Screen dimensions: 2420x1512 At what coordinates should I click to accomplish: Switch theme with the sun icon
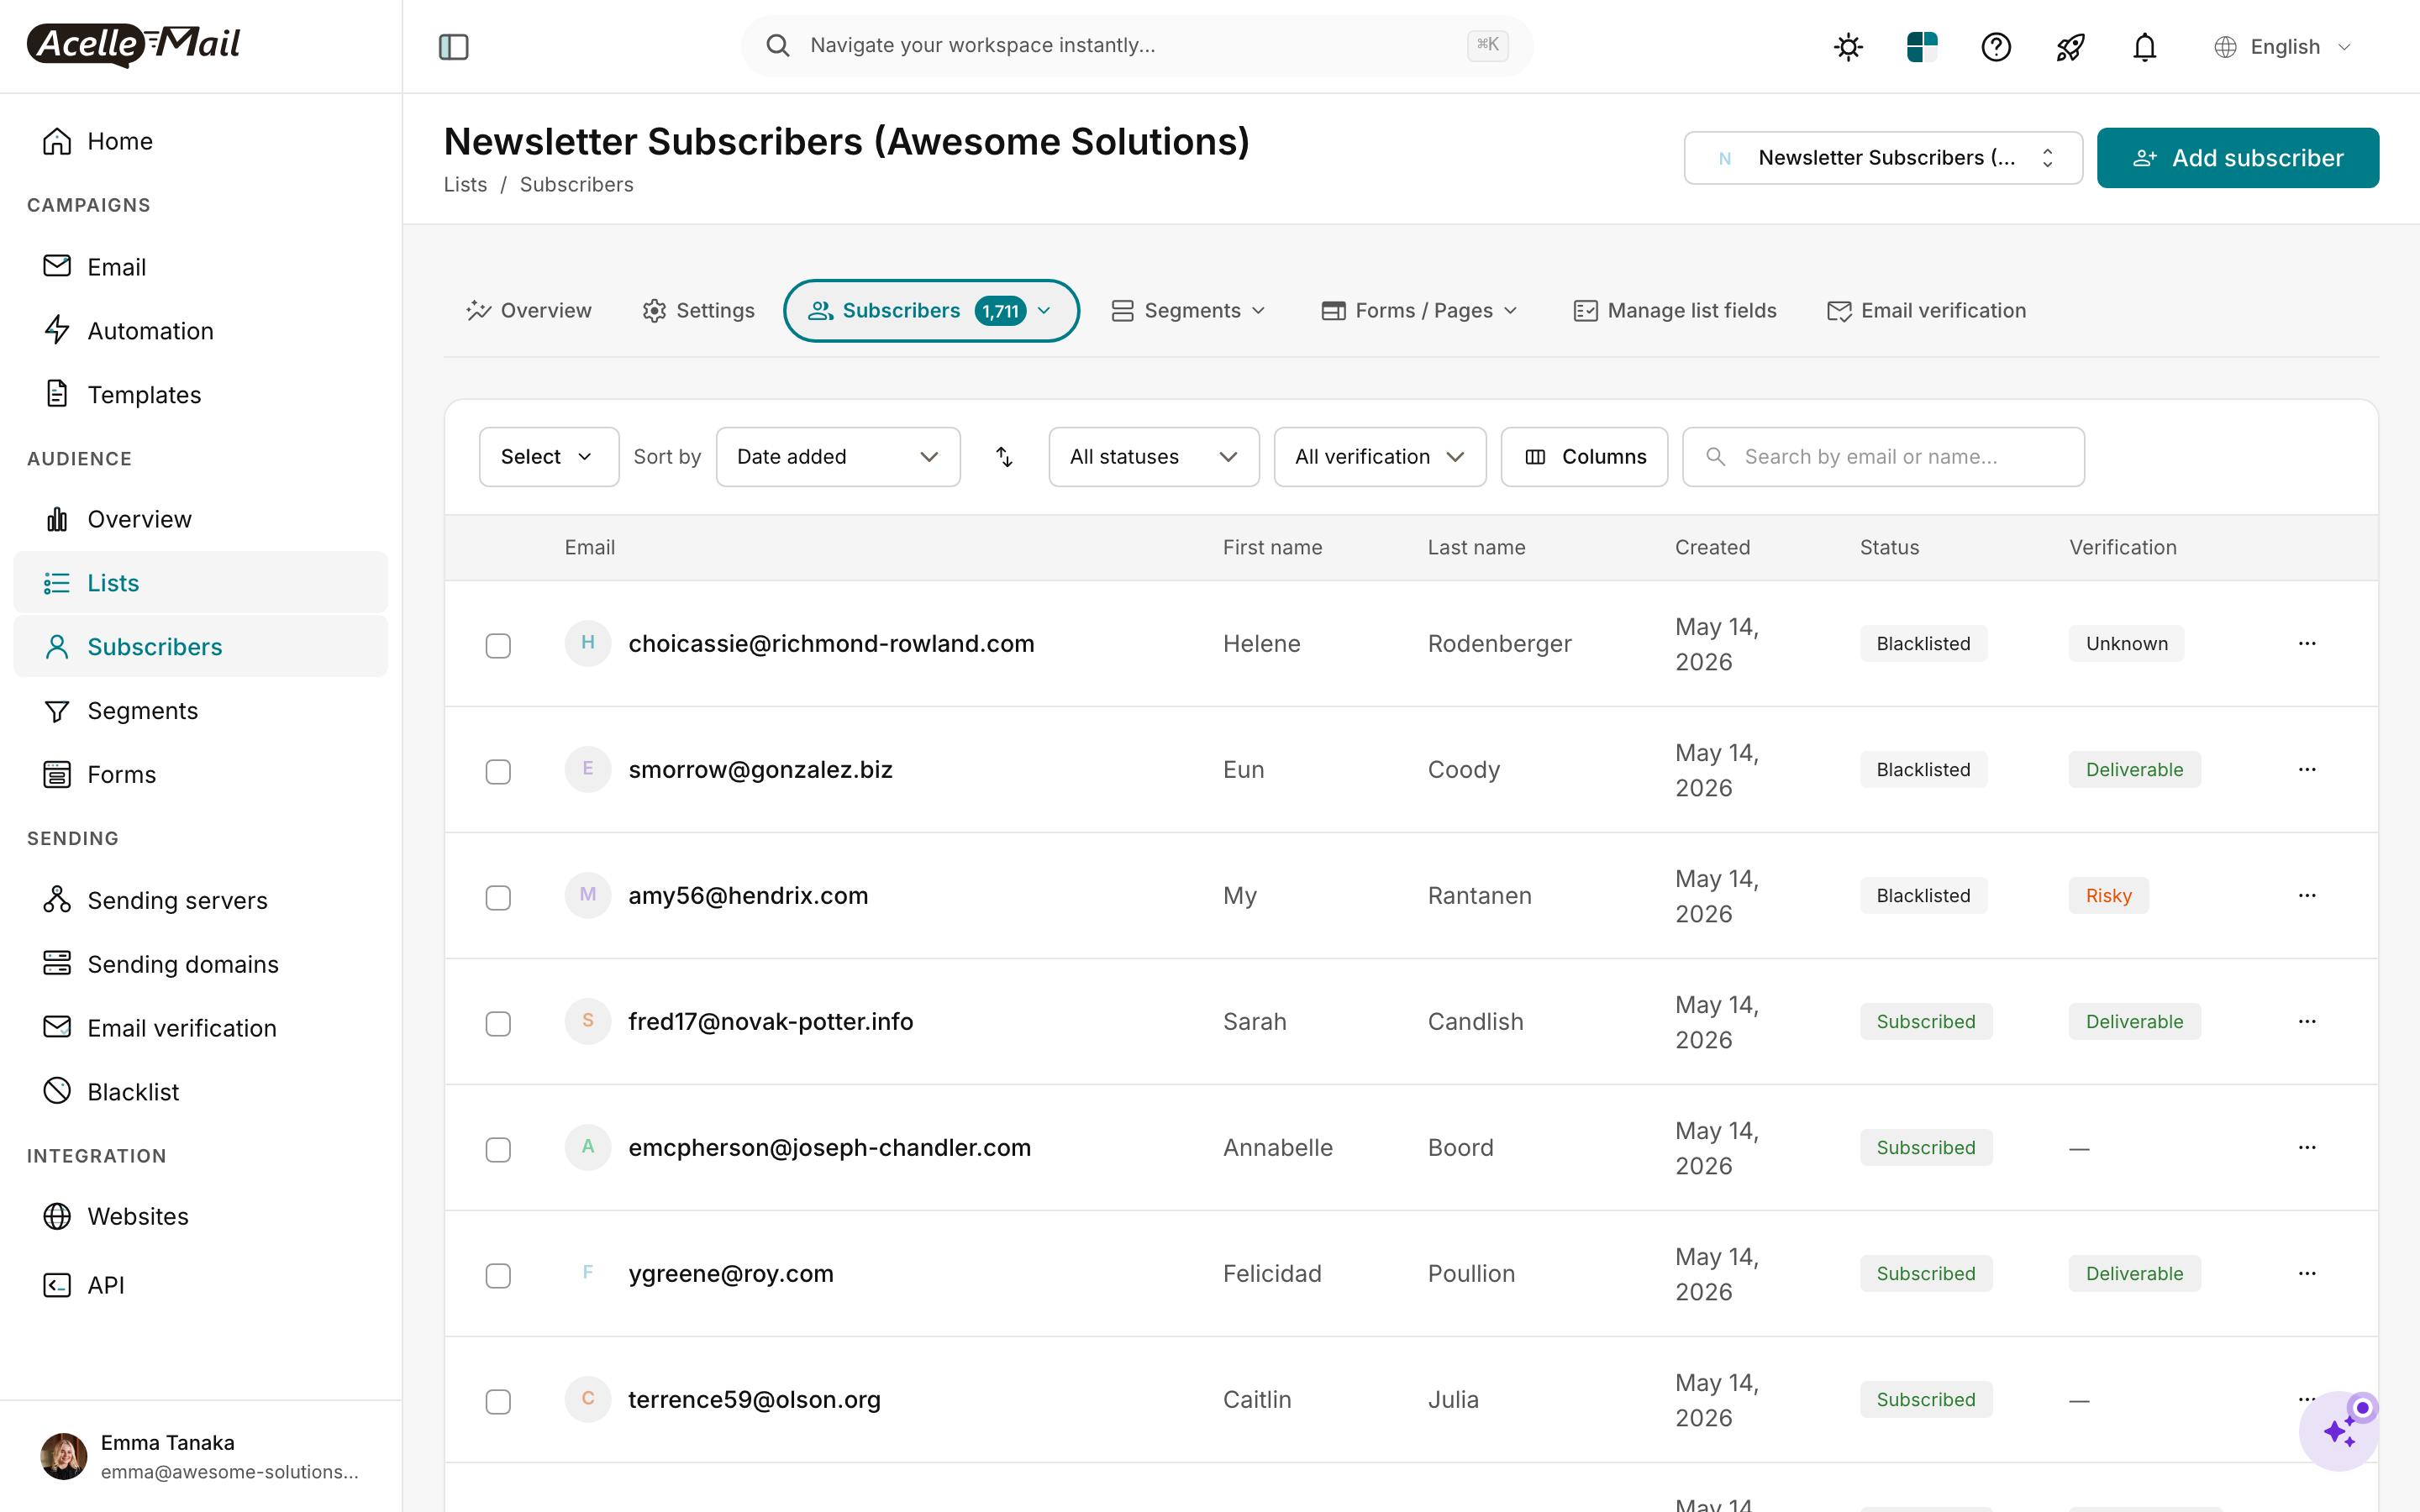[x=1848, y=47]
